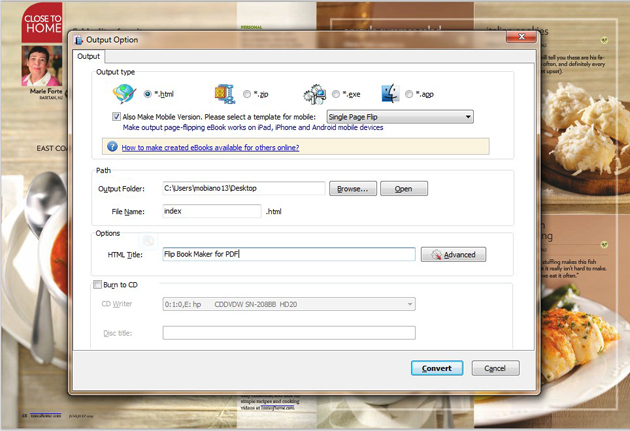Click the Mac APP Finder icon

[390, 94]
